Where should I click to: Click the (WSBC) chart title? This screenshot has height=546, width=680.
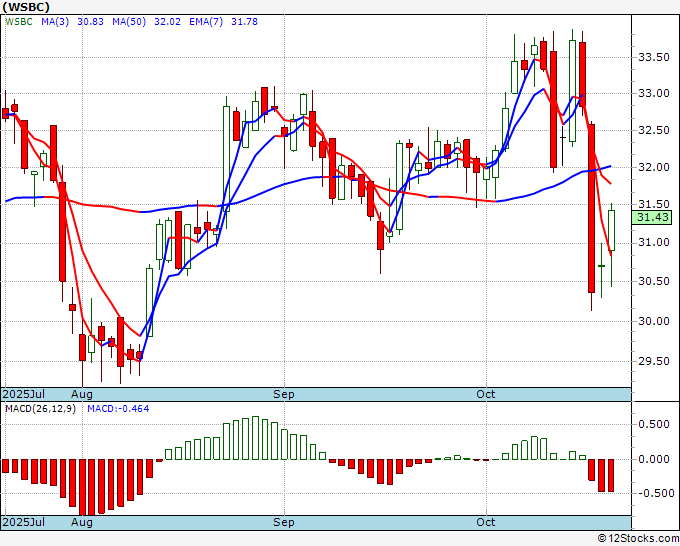pos(26,7)
